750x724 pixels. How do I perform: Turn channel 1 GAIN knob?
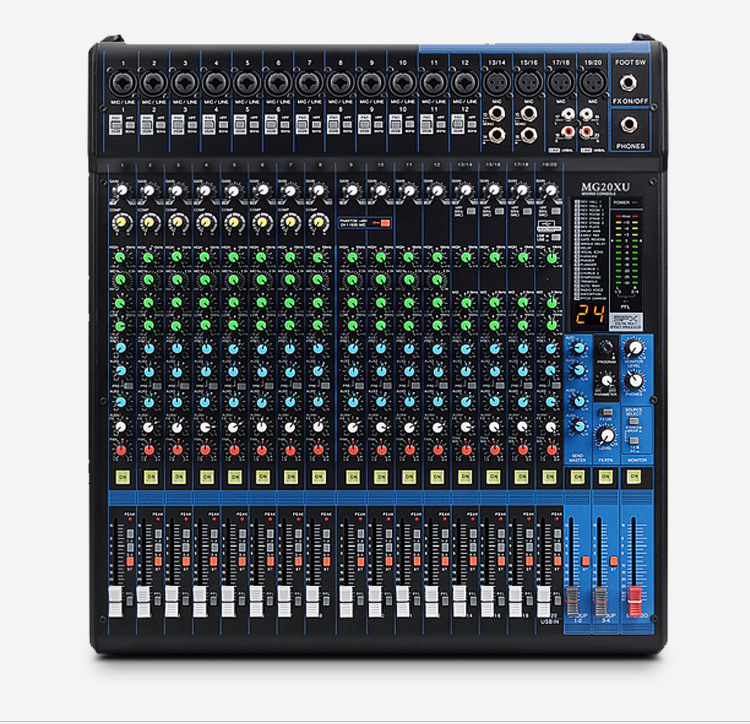pyautogui.click(x=121, y=190)
